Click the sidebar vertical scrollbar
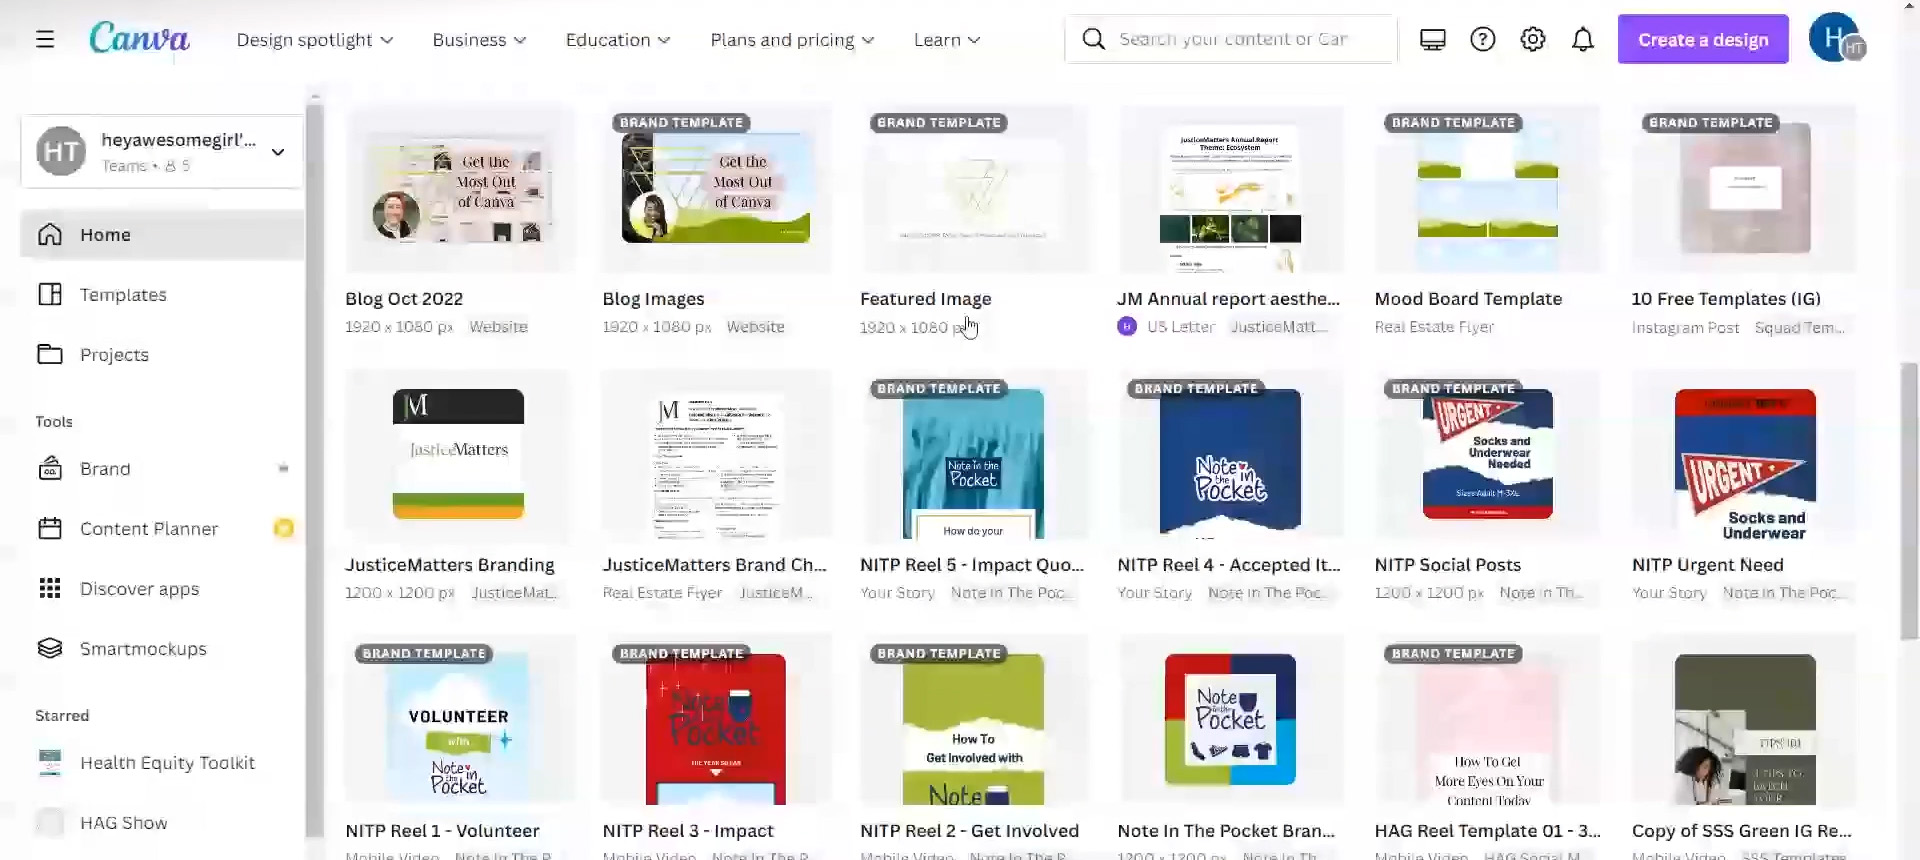The height and width of the screenshot is (860, 1920). 315,470
